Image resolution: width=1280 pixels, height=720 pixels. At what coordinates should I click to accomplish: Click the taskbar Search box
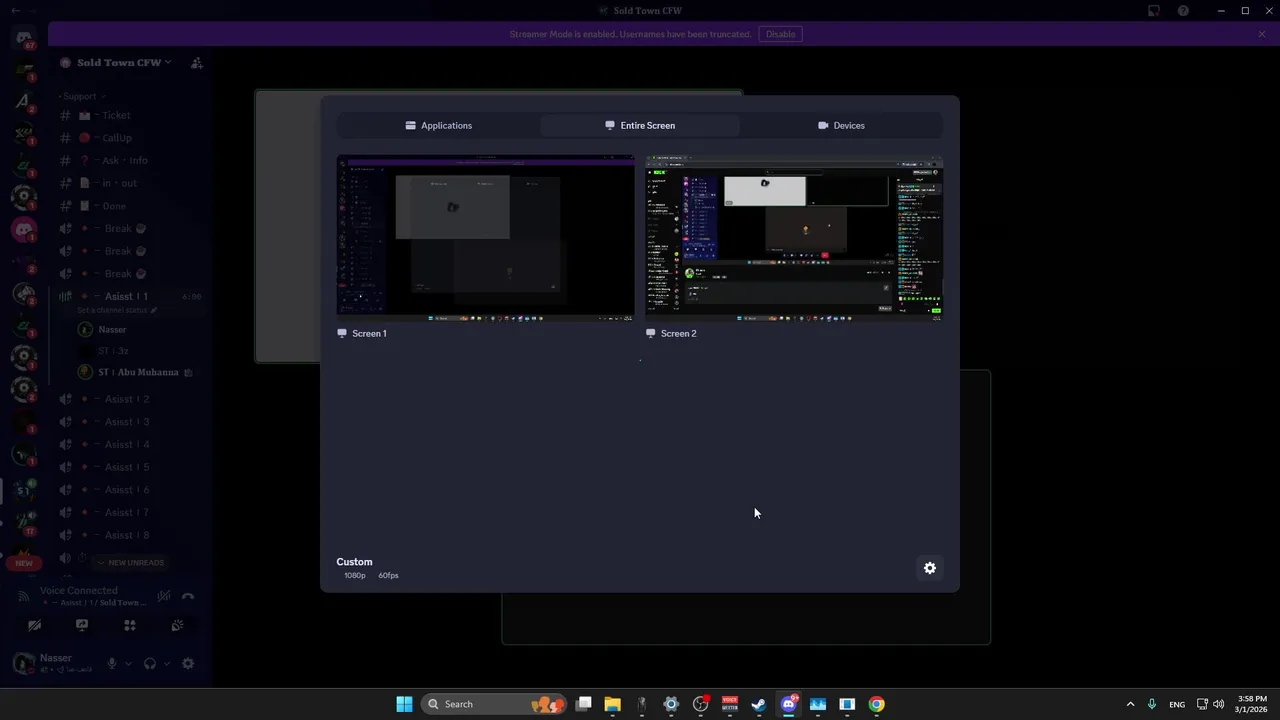[x=494, y=704]
